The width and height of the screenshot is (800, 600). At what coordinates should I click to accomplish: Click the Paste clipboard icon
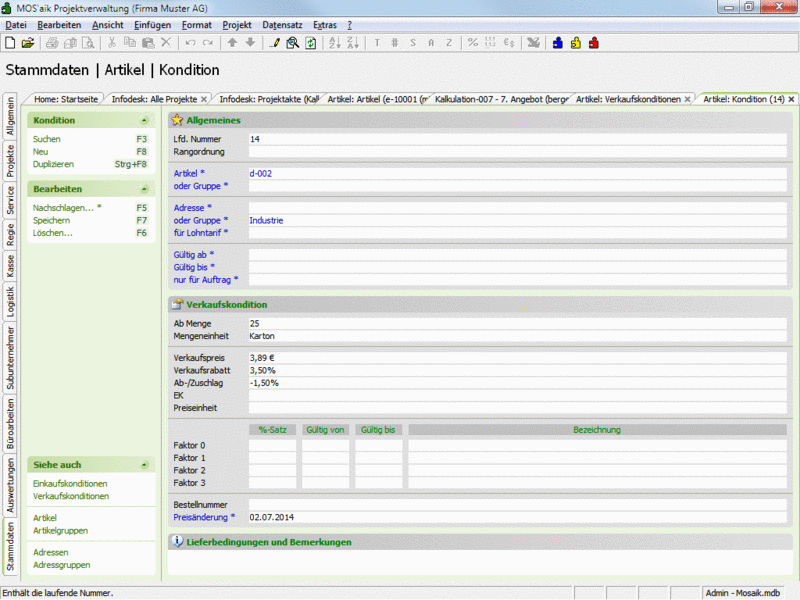tap(148, 43)
